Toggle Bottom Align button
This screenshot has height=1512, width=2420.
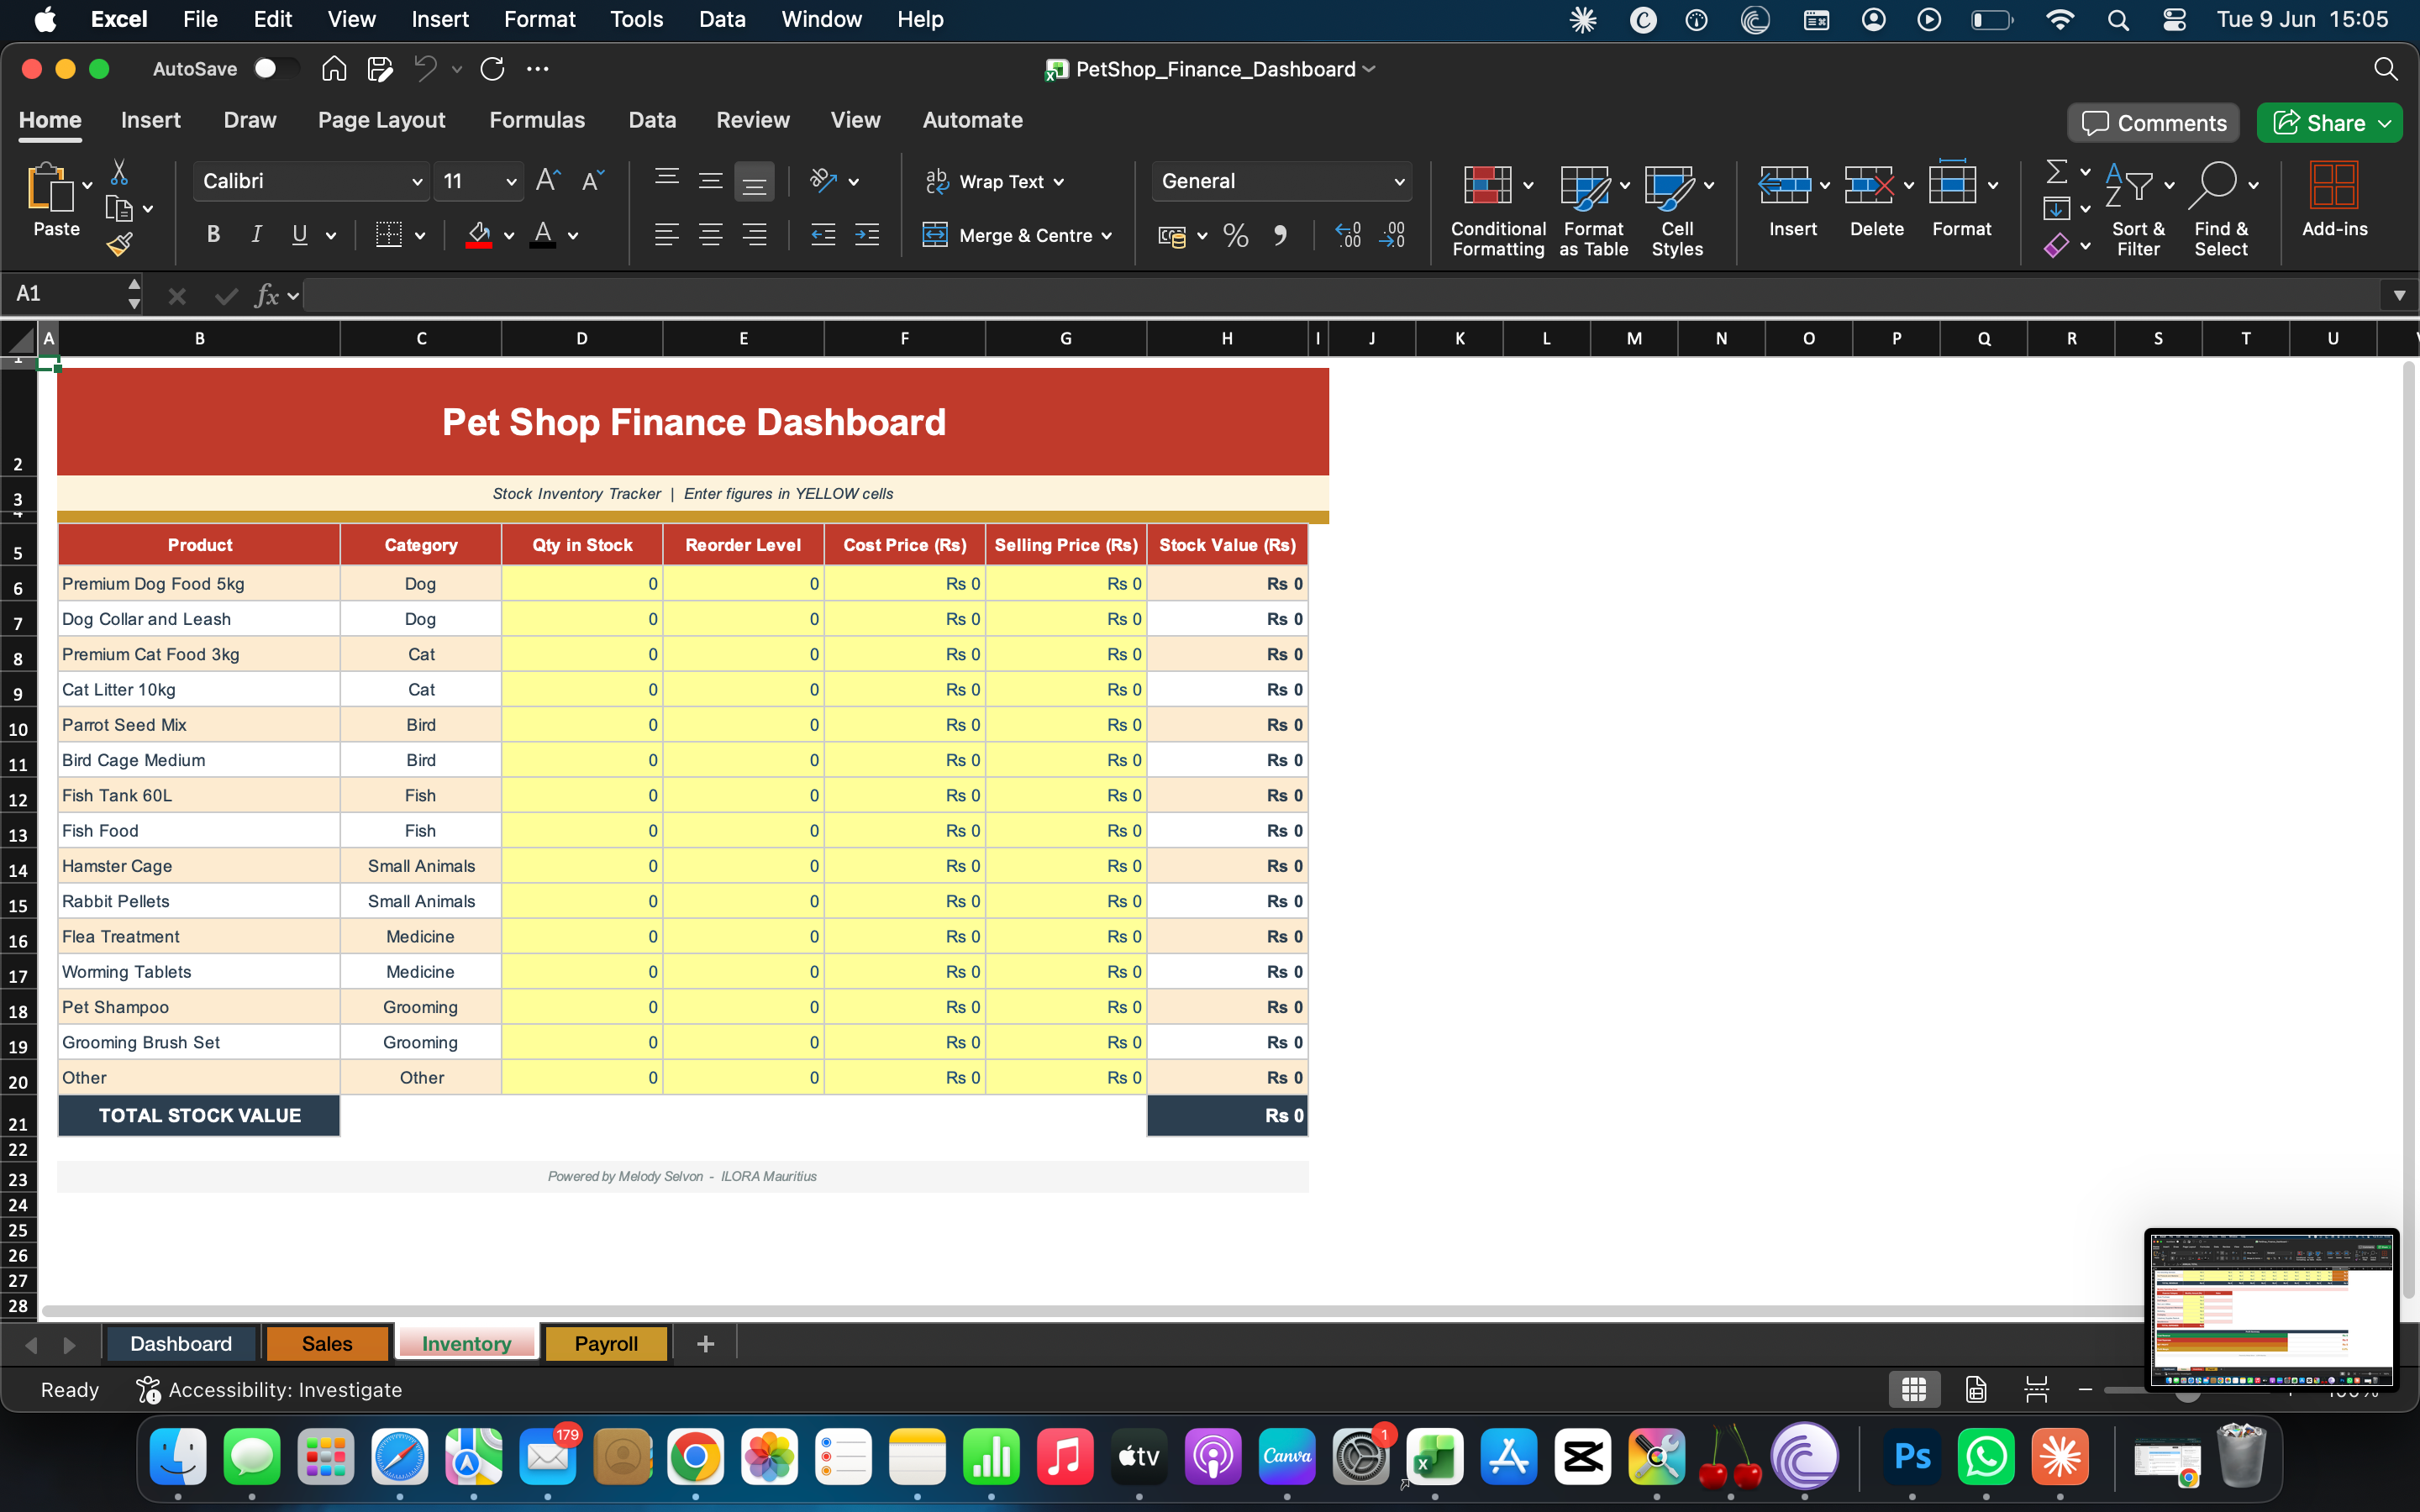click(754, 182)
